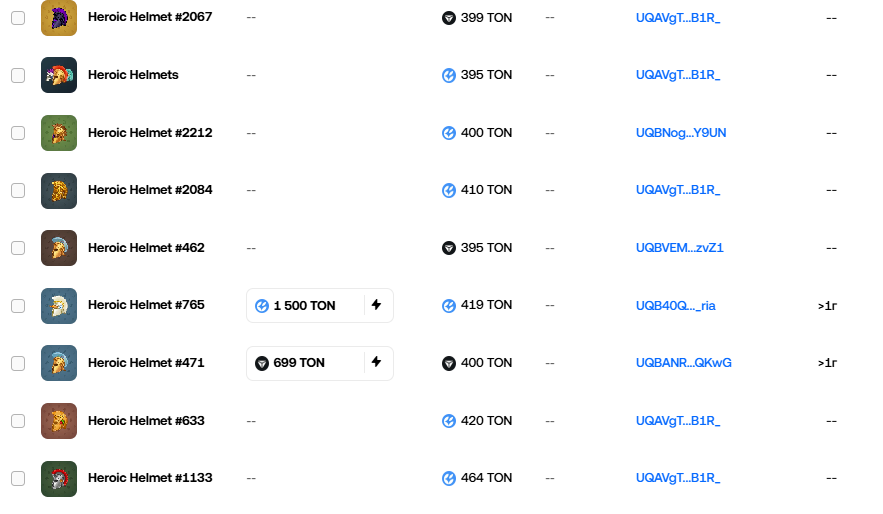Image resolution: width=883 pixels, height=514 pixels.
Task: Select the checkbox for Heroic Helmet #765
Action: tap(18, 306)
